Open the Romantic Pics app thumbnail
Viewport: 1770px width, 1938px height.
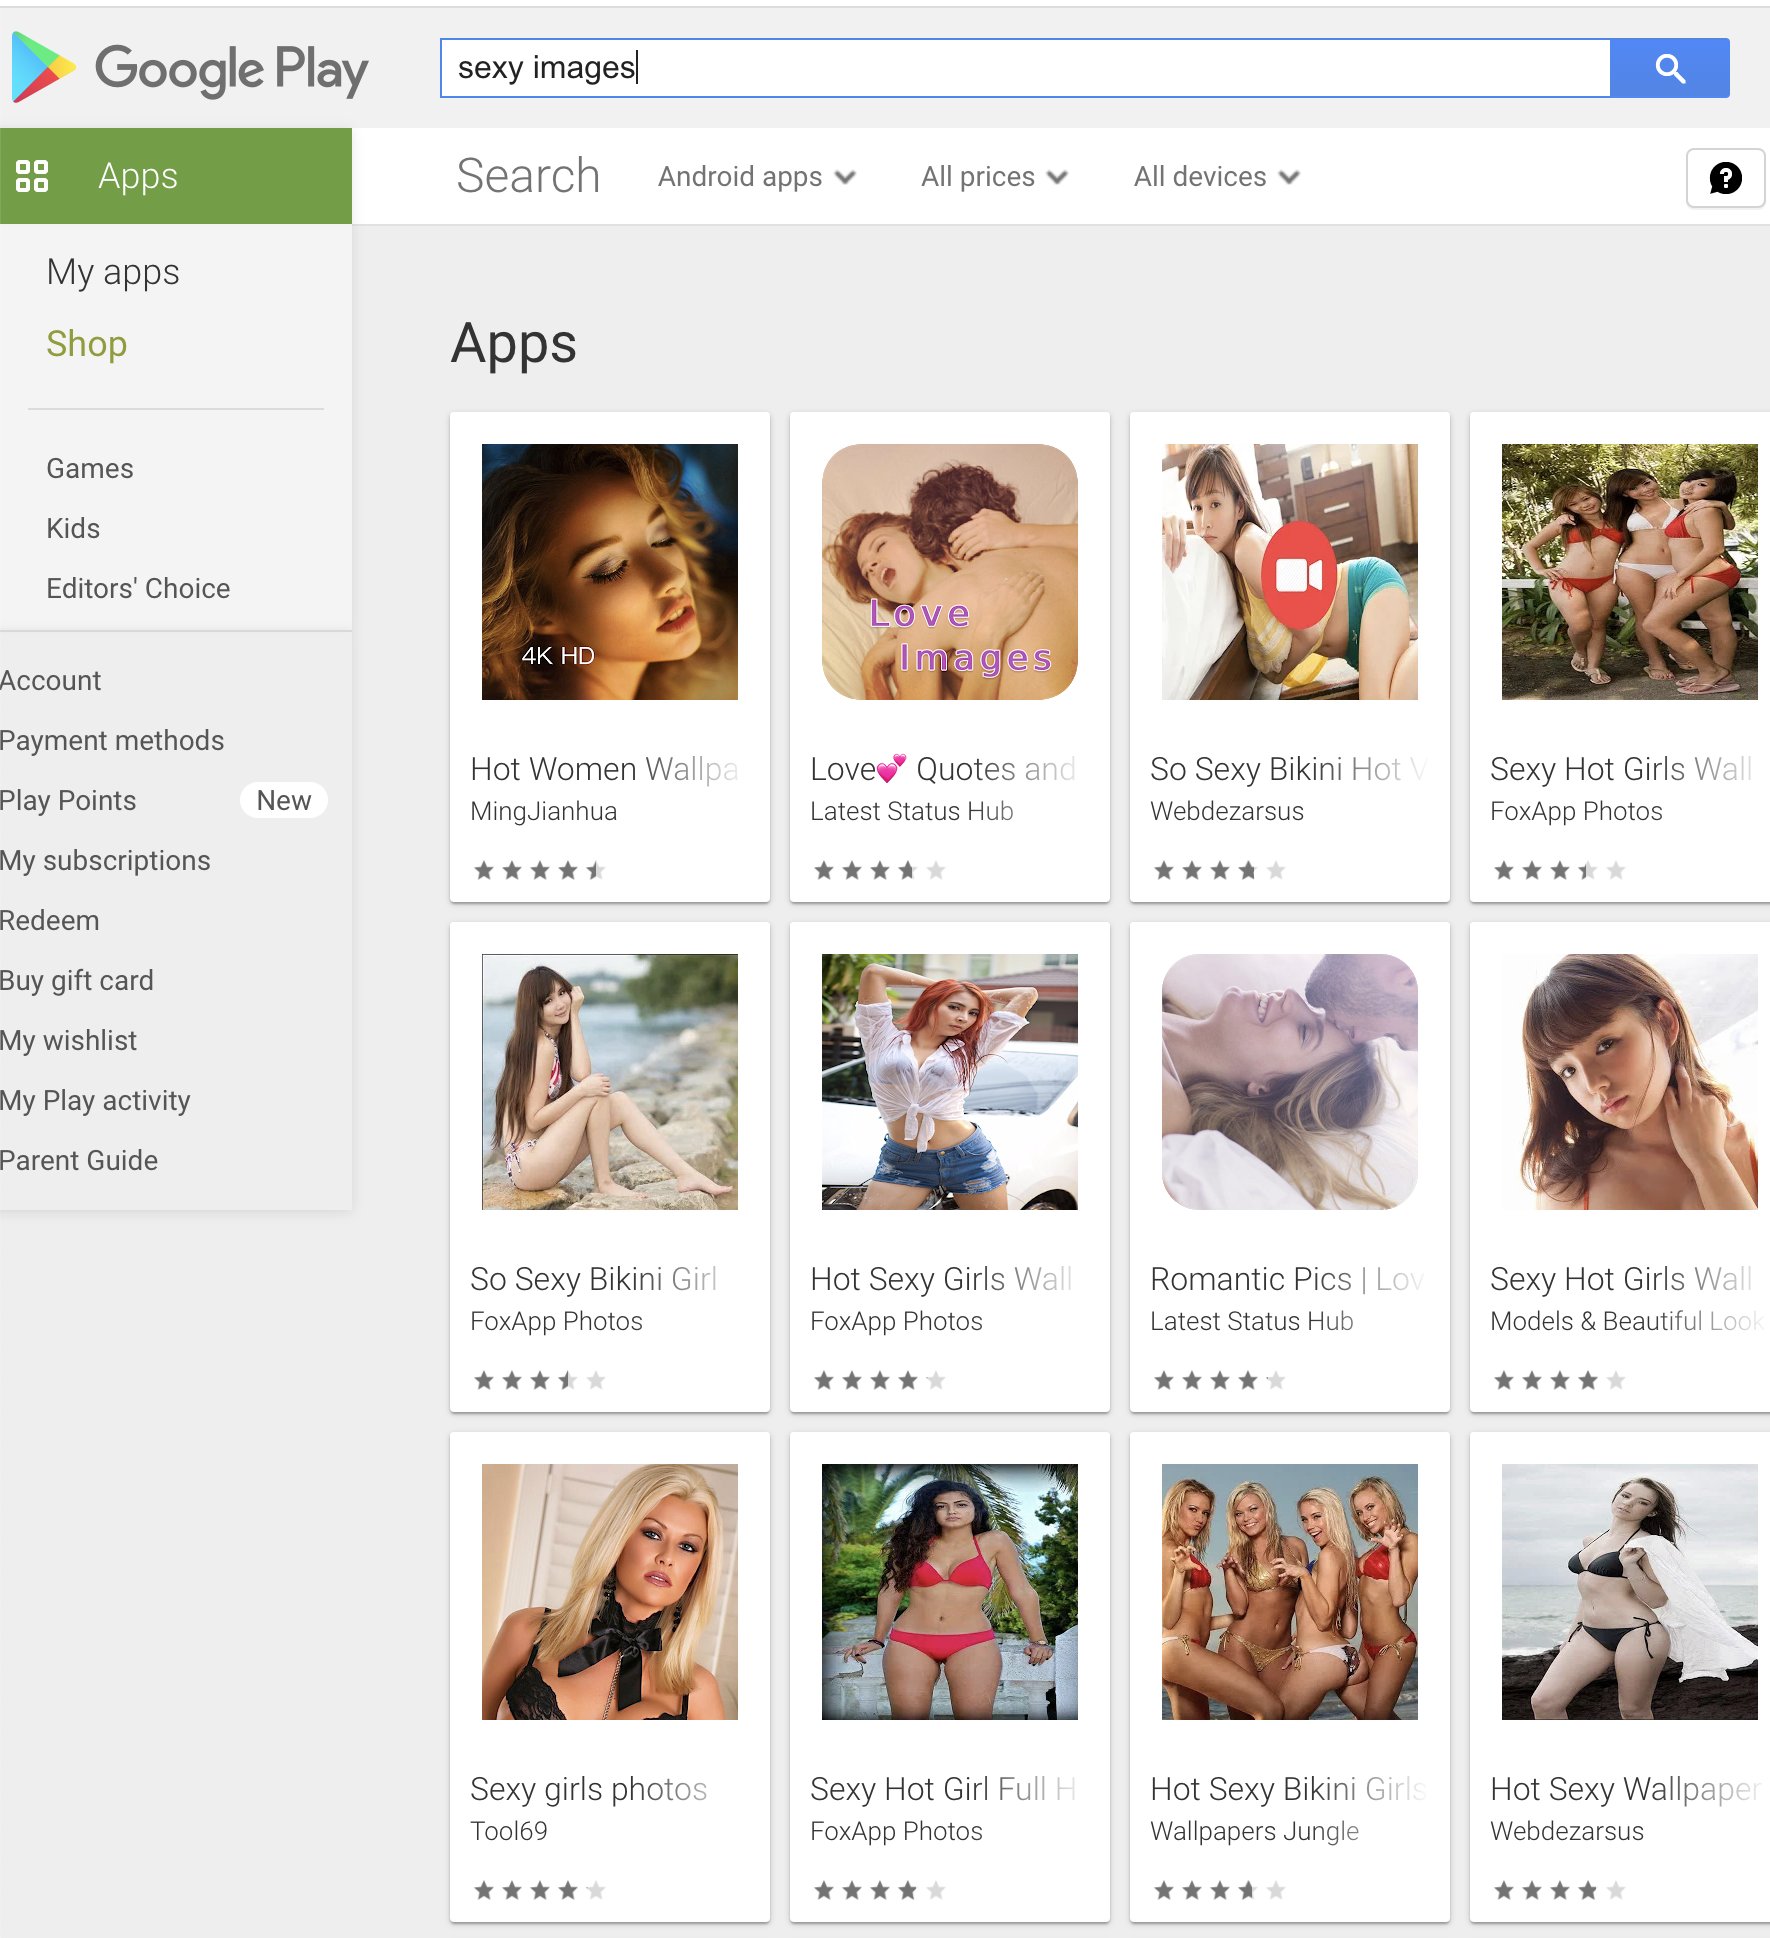click(x=1290, y=1082)
